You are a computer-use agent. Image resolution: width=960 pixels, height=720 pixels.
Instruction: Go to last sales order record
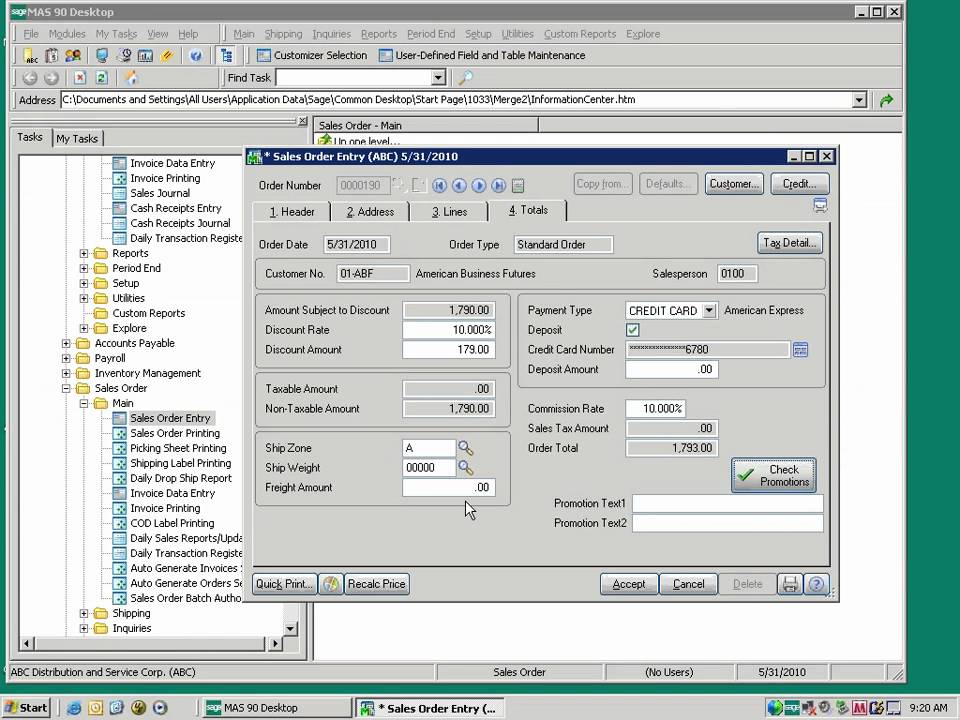click(x=498, y=186)
